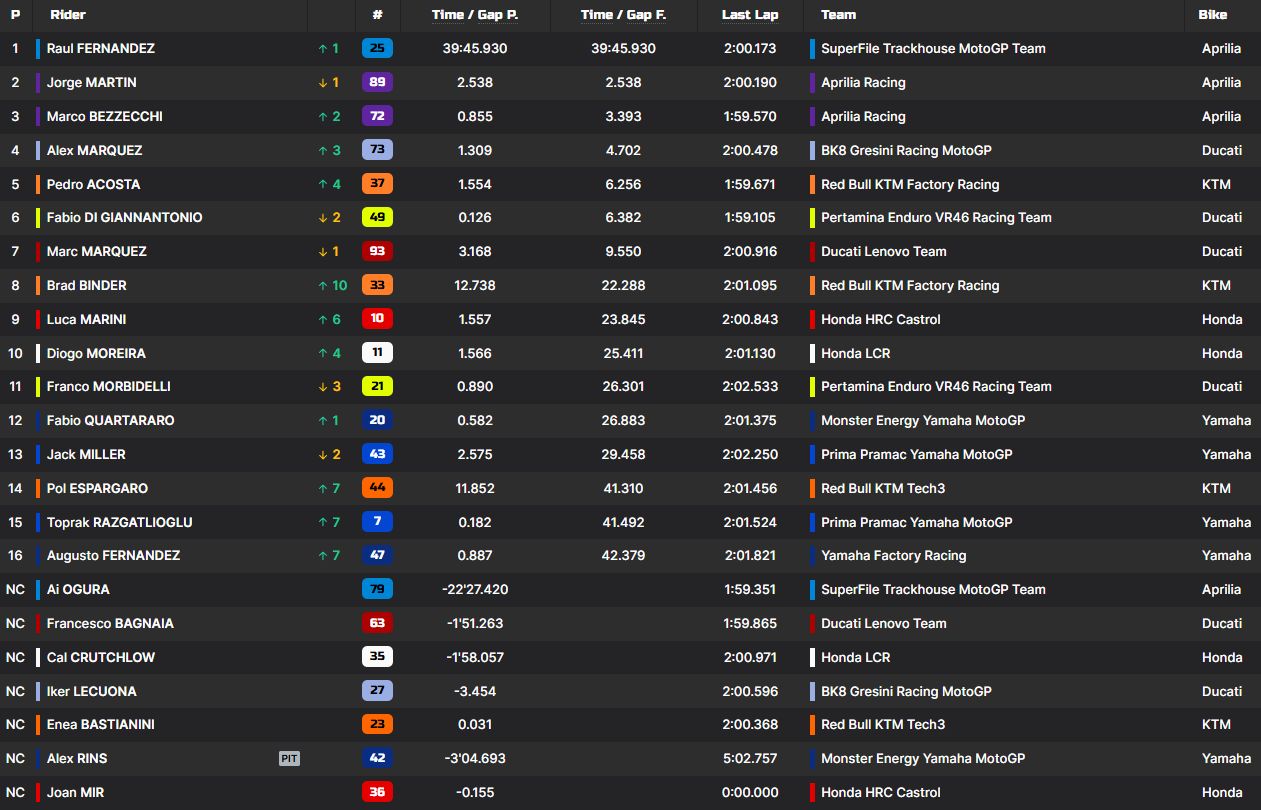Click the 42 badge for Alex Rins

pyautogui.click(x=377, y=758)
